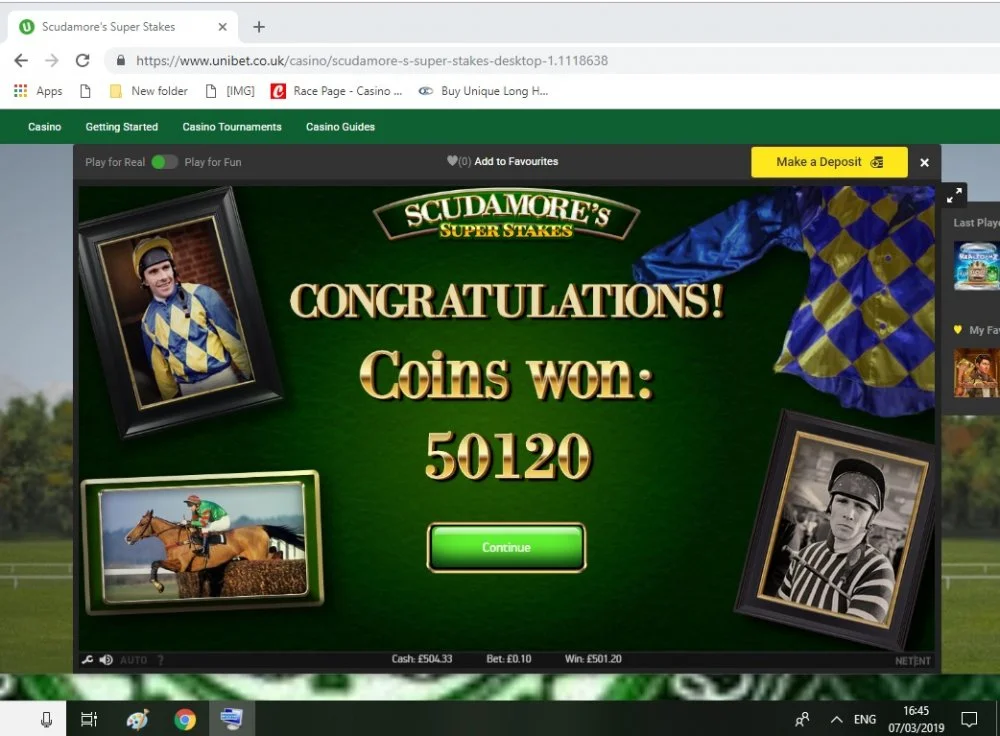Click the ENG language indicator
The image size is (1000, 736).
[865, 719]
